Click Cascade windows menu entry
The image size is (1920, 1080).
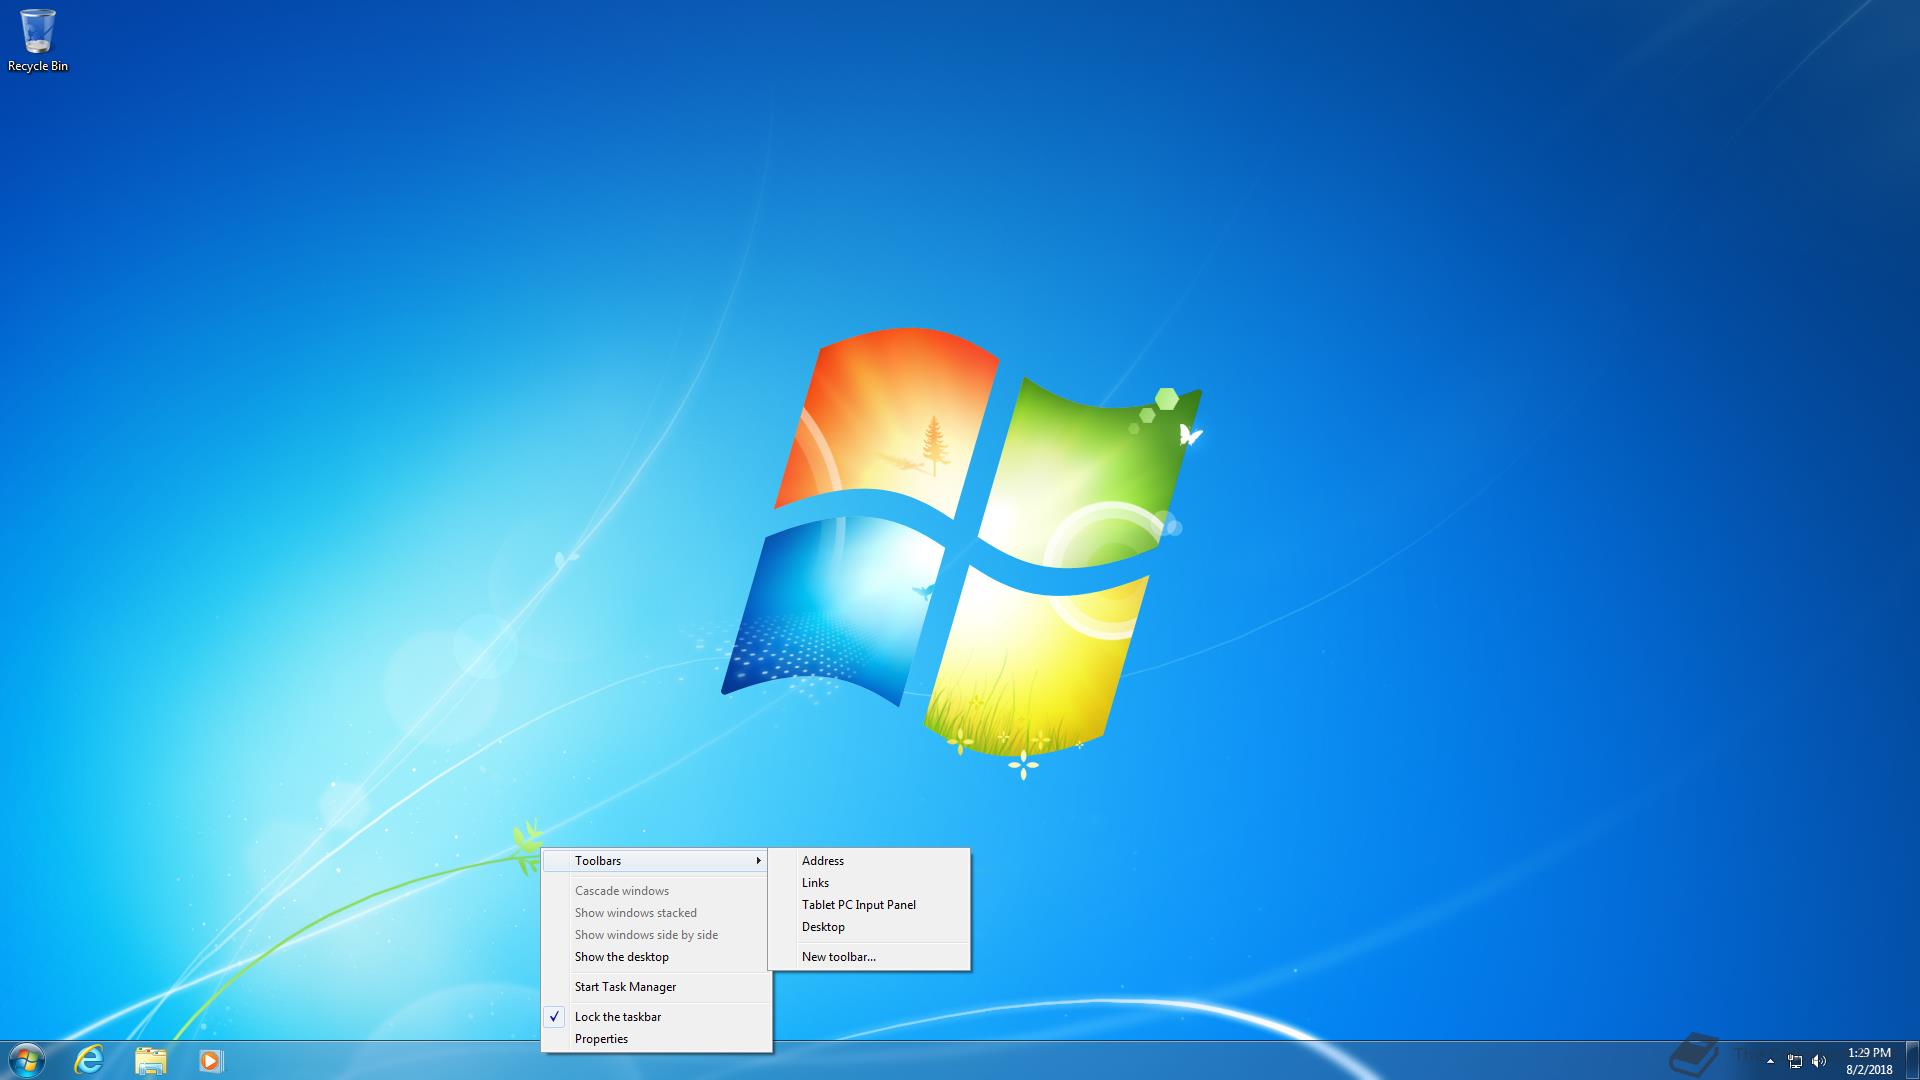click(656, 891)
